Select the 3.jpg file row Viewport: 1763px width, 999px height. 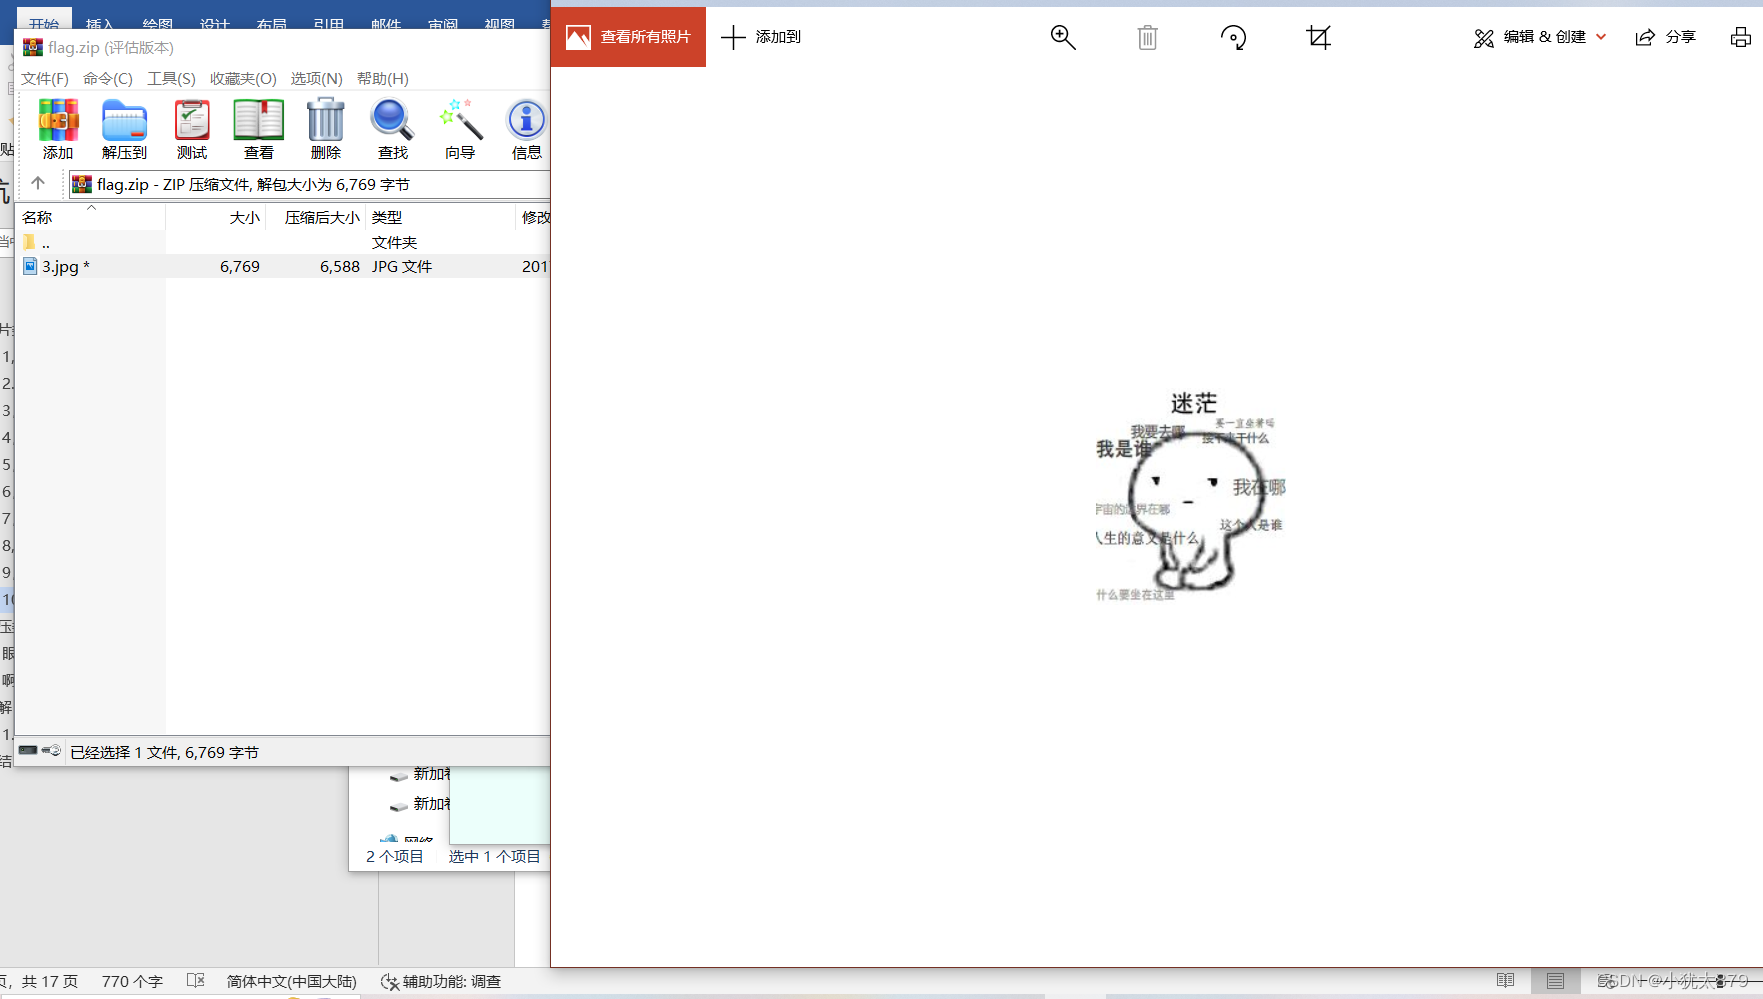pos(283,266)
